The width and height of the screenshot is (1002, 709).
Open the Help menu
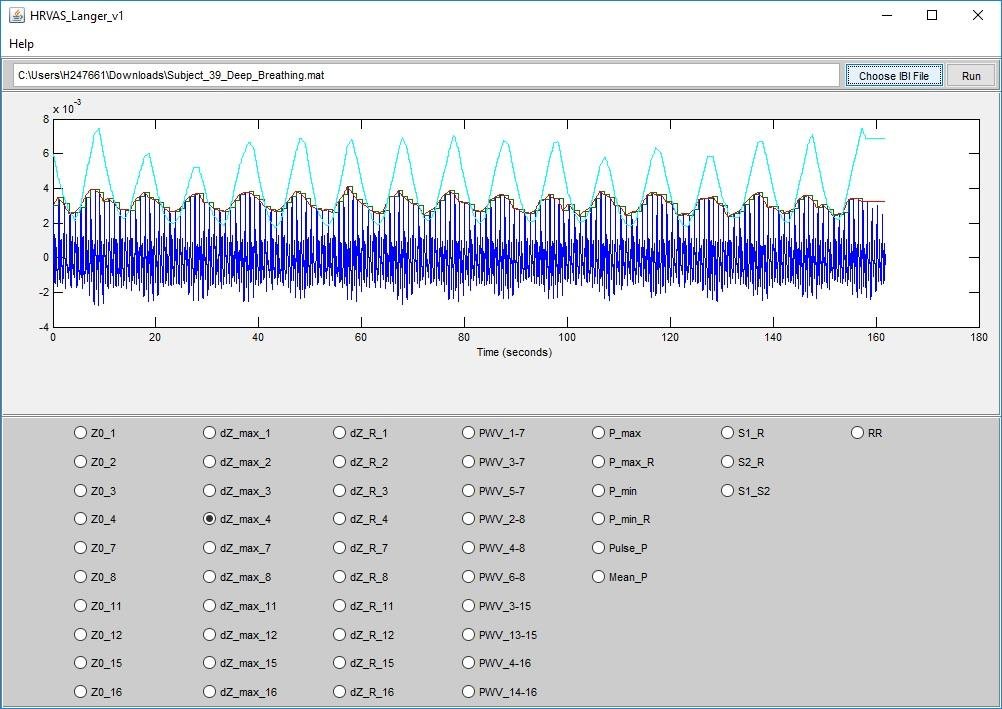pyautogui.click(x=22, y=44)
